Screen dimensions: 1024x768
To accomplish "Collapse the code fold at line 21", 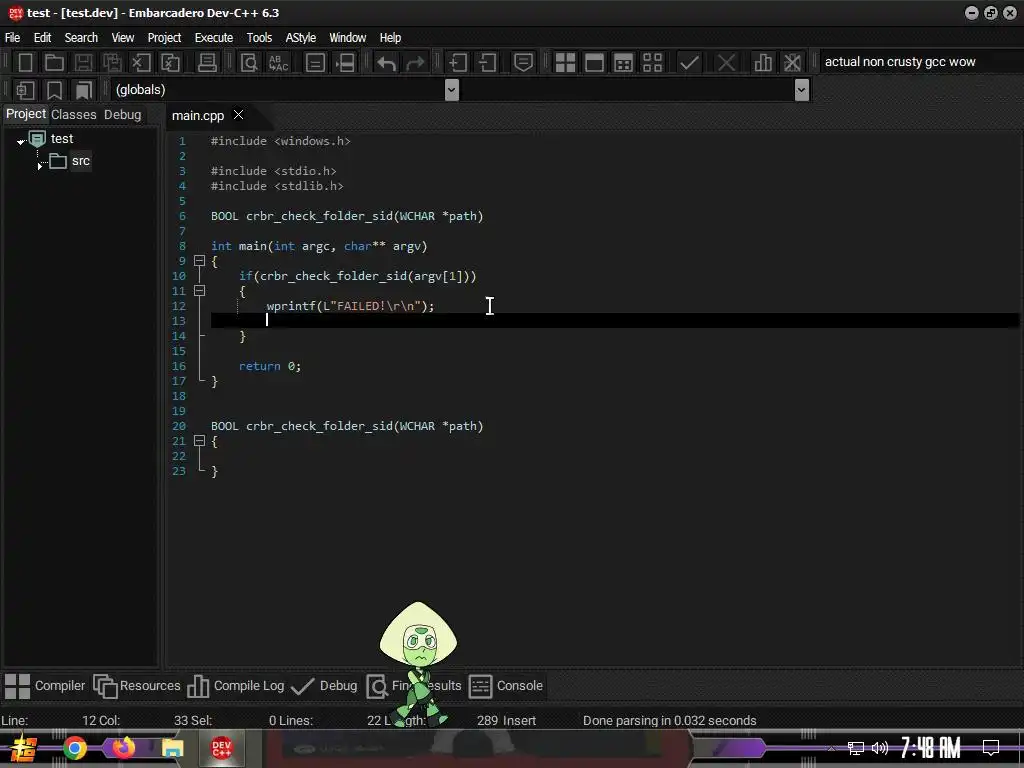I will [200, 441].
